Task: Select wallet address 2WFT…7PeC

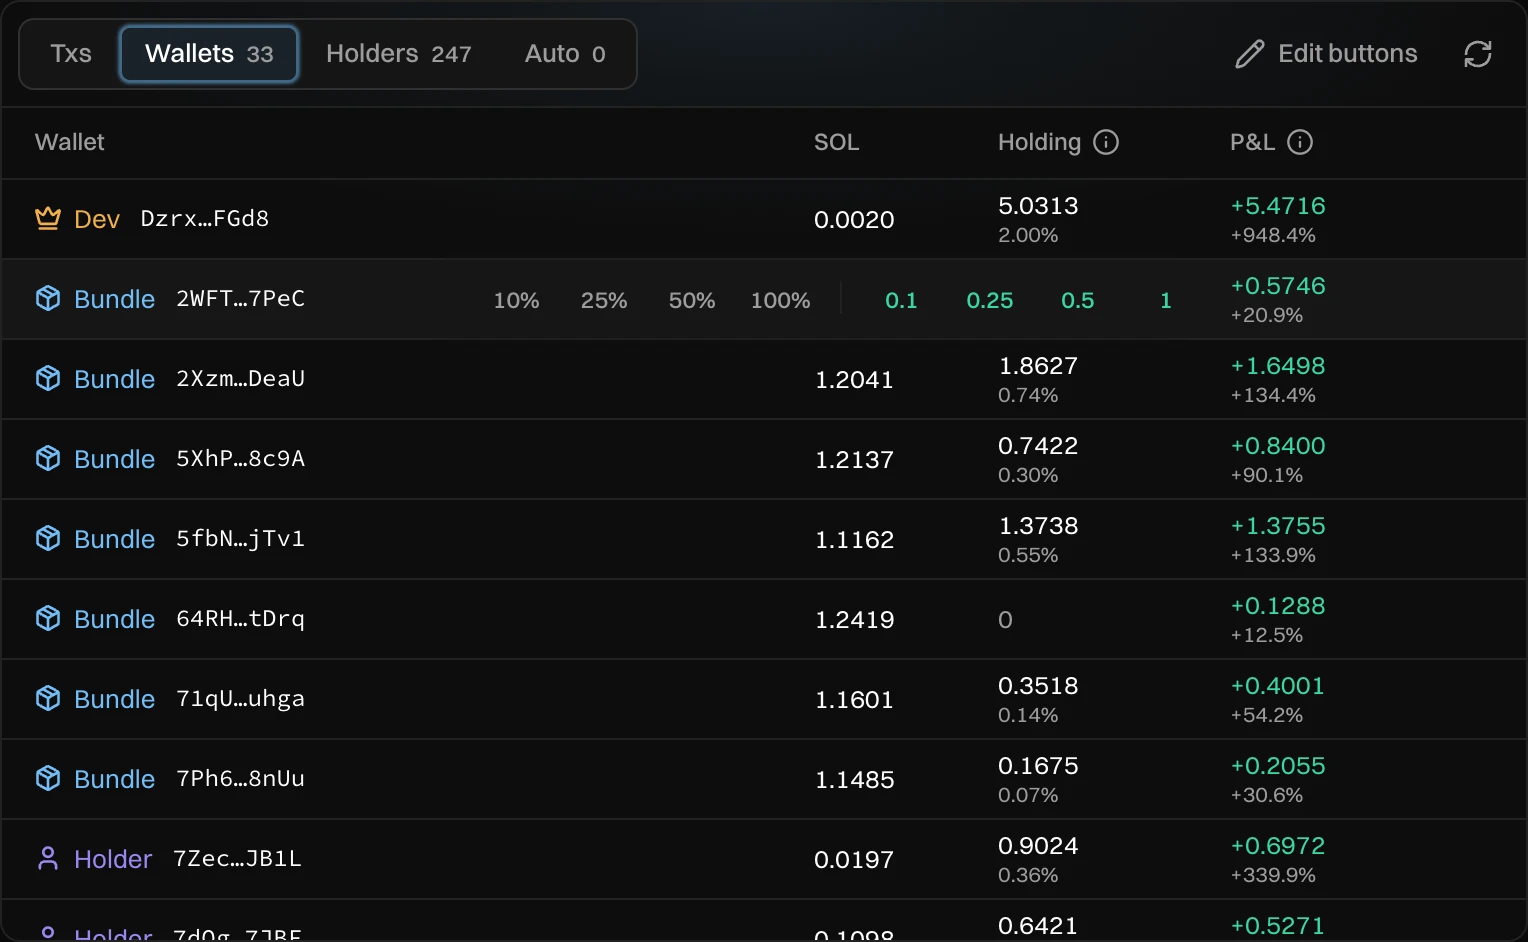Action: click(240, 298)
